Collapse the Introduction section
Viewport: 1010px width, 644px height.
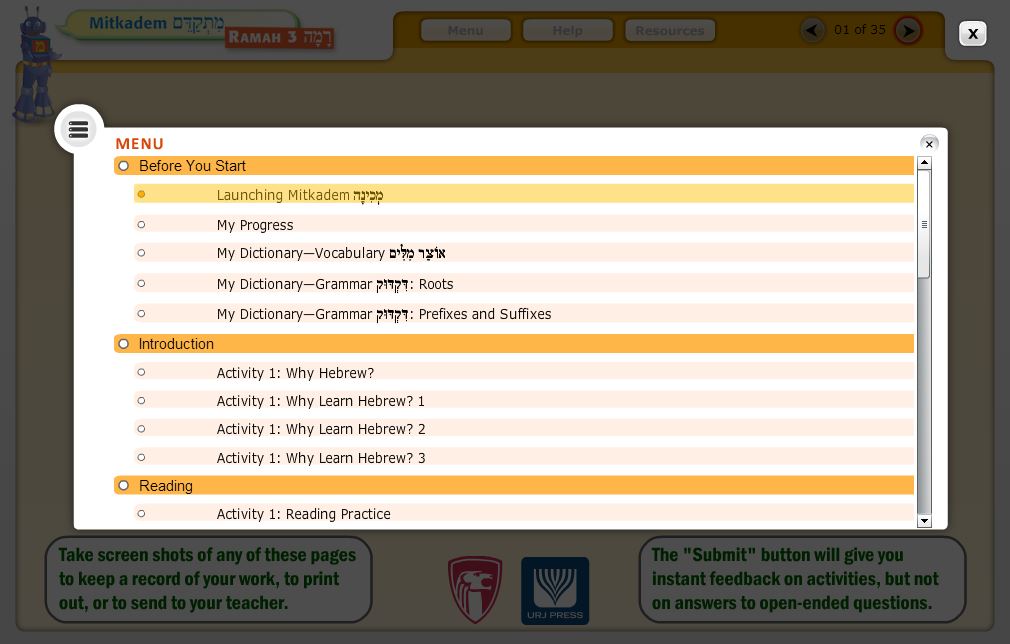pyautogui.click(x=124, y=344)
